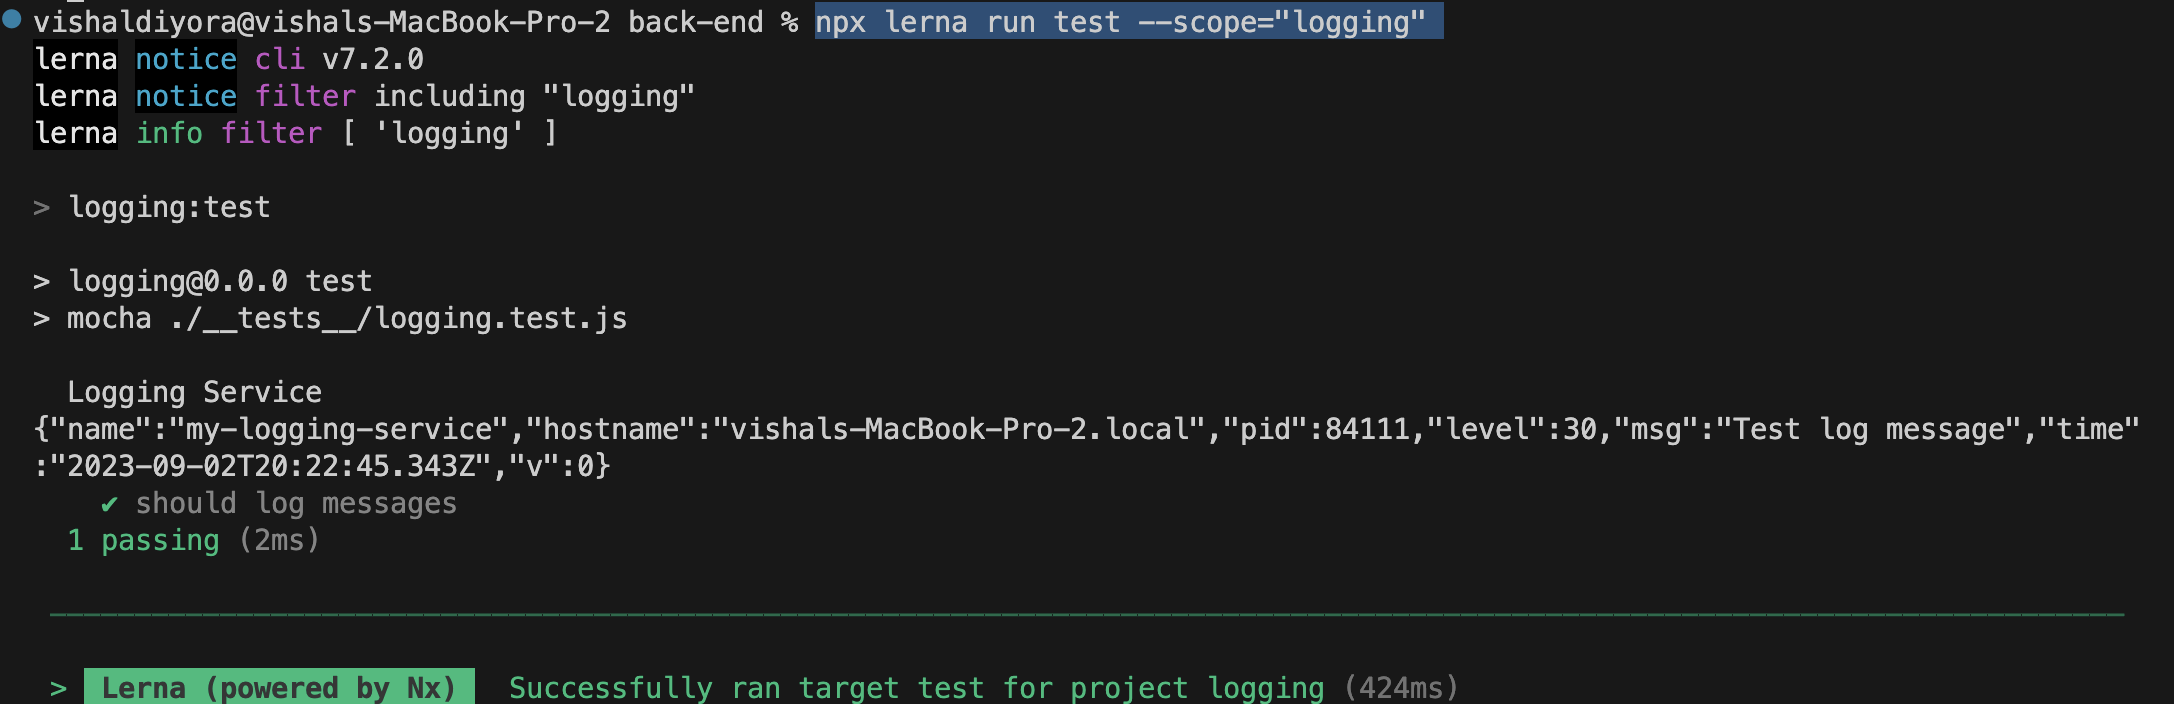Image resolution: width=2174 pixels, height=704 pixels.
Task: Click the Logging Service suite heading
Action: tap(194, 392)
